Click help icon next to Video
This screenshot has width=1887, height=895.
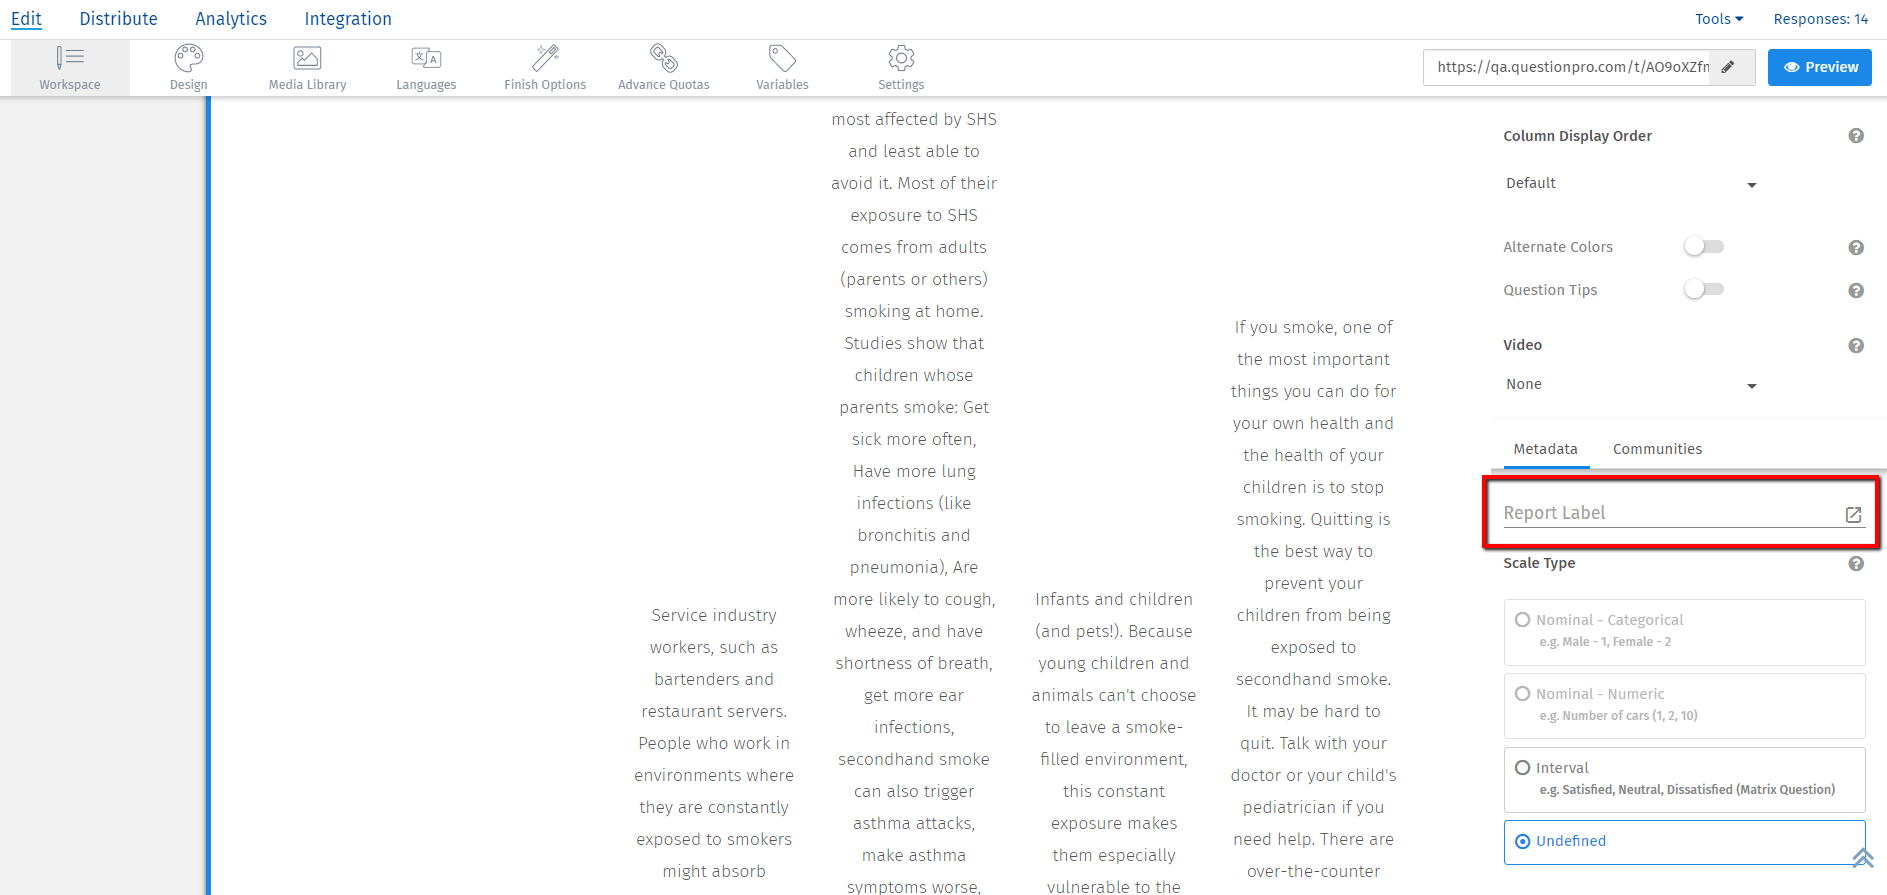1856,346
